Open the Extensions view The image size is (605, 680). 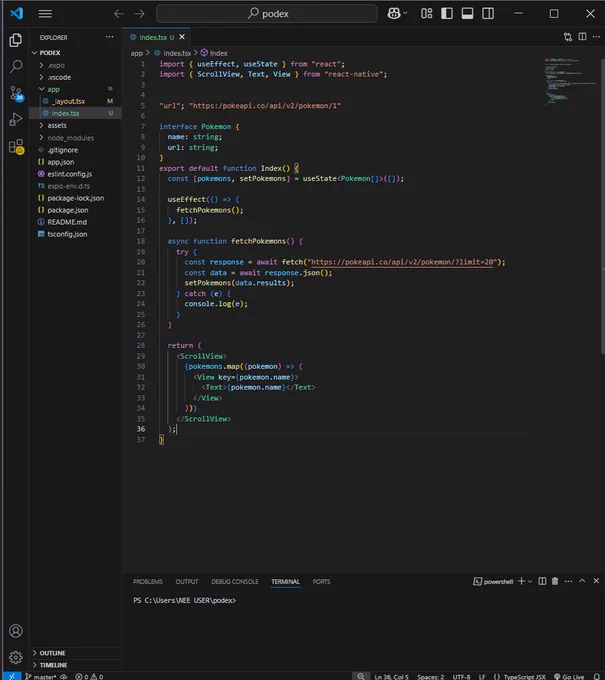click(16, 146)
